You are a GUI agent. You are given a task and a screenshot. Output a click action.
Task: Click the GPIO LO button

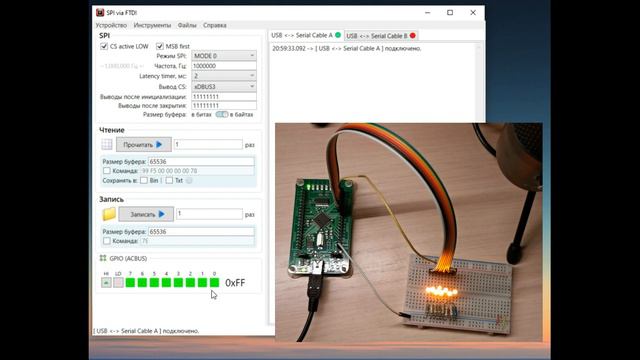[118, 282]
